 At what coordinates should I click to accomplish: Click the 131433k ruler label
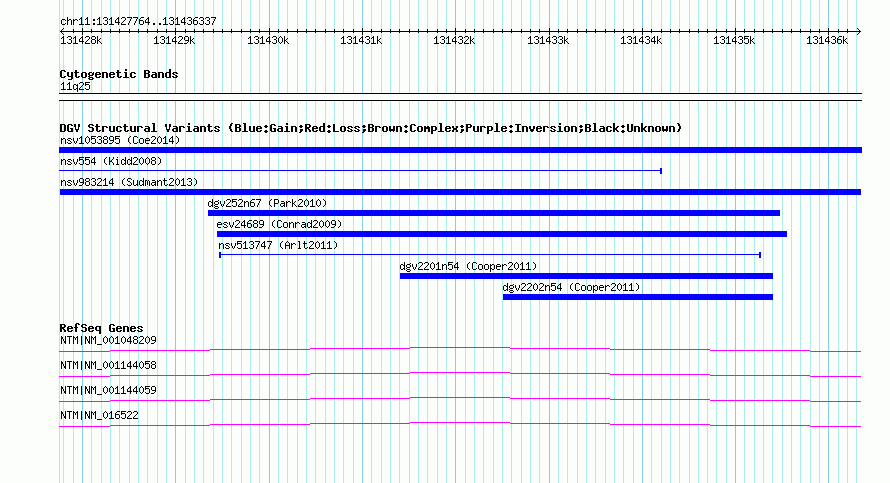click(548, 40)
